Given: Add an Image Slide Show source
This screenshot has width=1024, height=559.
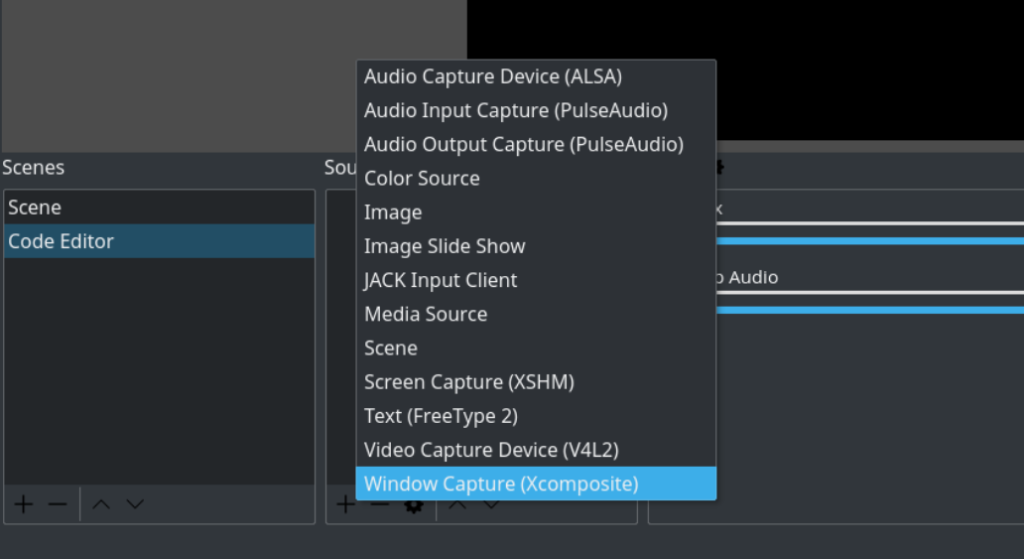Looking at the screenshot, I should pos(536,246).
